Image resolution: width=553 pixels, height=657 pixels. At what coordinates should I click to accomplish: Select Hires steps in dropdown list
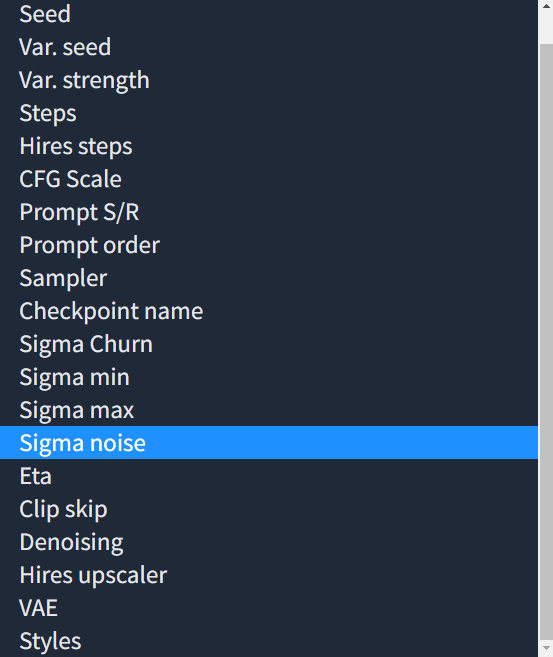pos(269,146)
